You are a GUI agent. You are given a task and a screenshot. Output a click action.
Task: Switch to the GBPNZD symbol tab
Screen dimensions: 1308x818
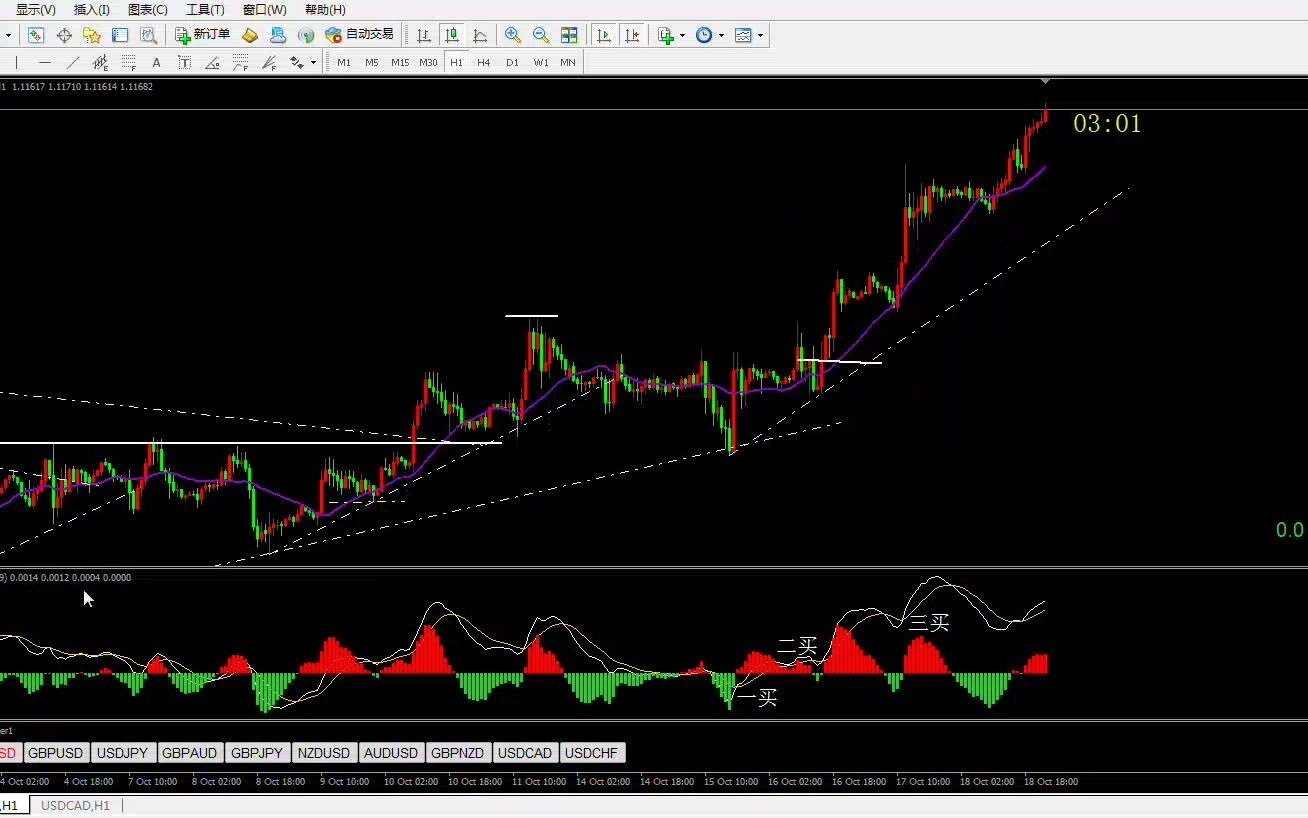tap(458, 753)
